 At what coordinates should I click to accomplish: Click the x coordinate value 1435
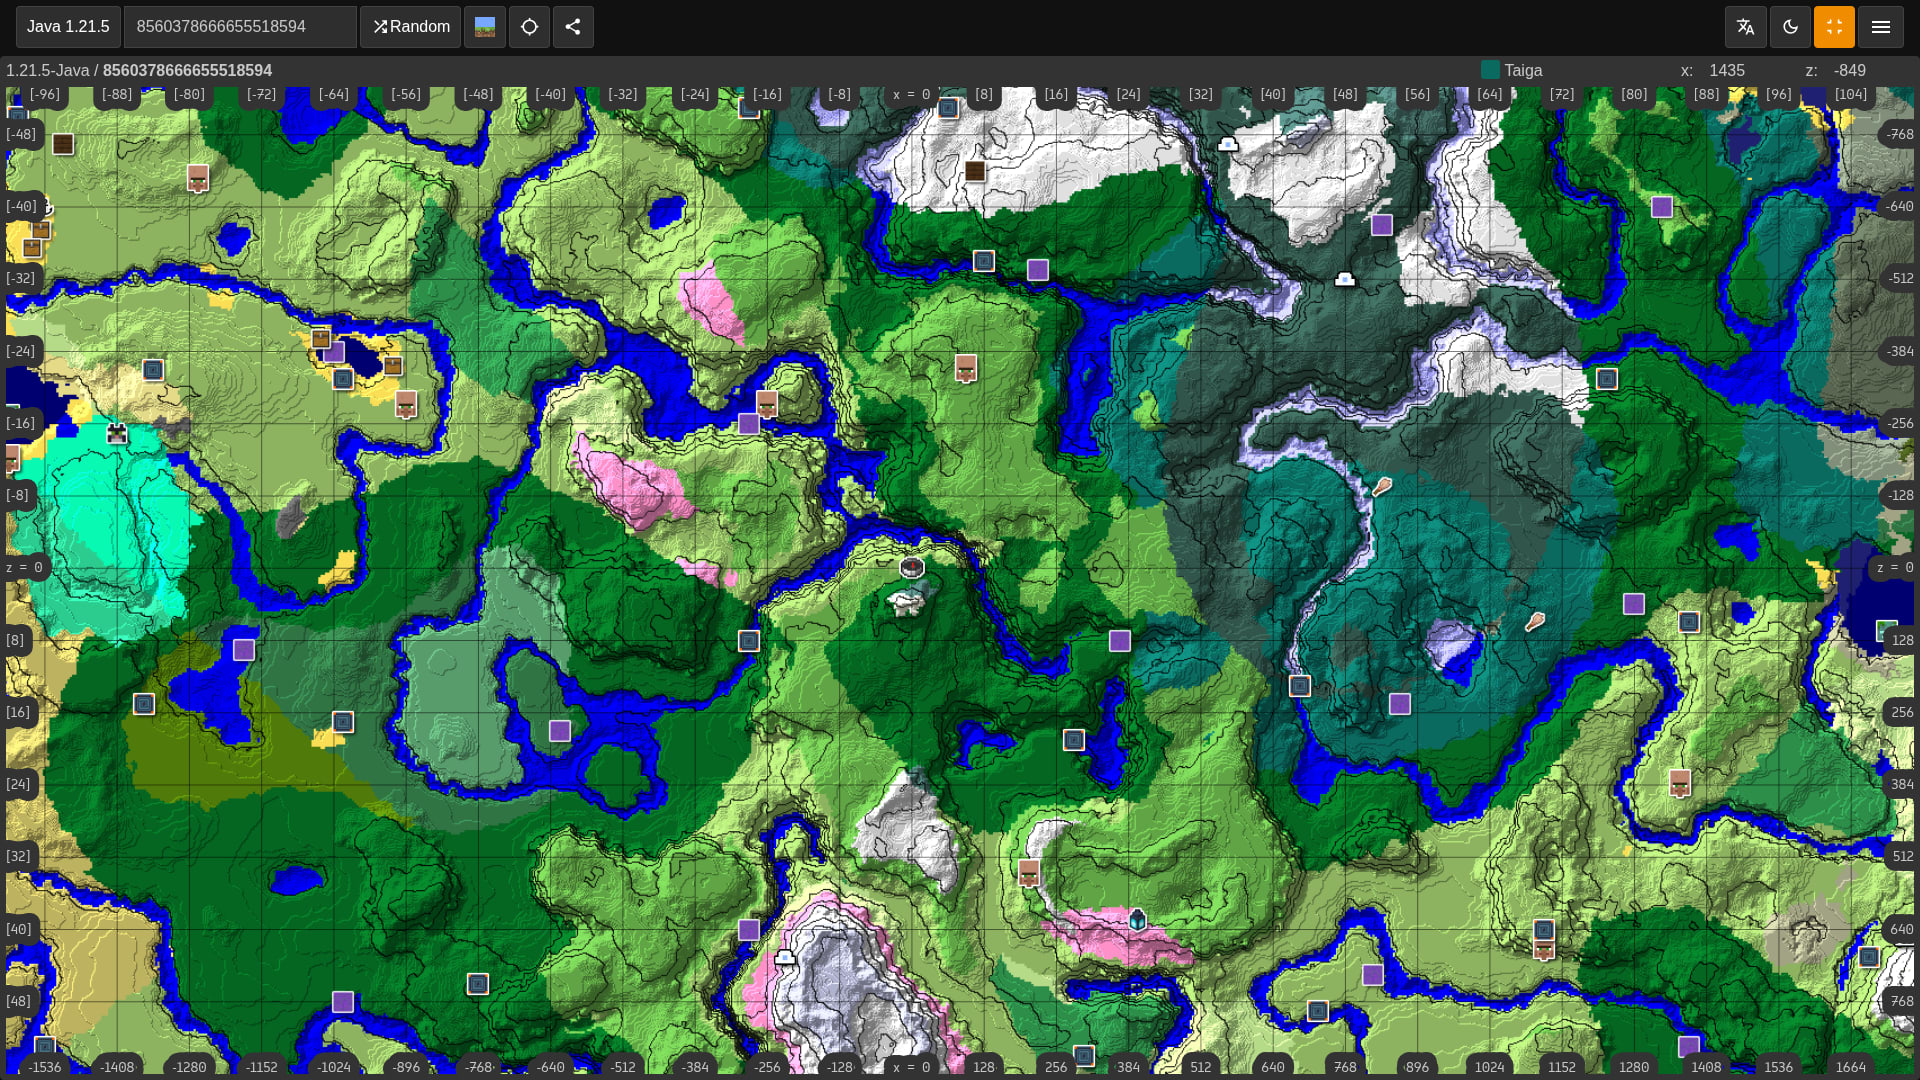pos(1727,70)
